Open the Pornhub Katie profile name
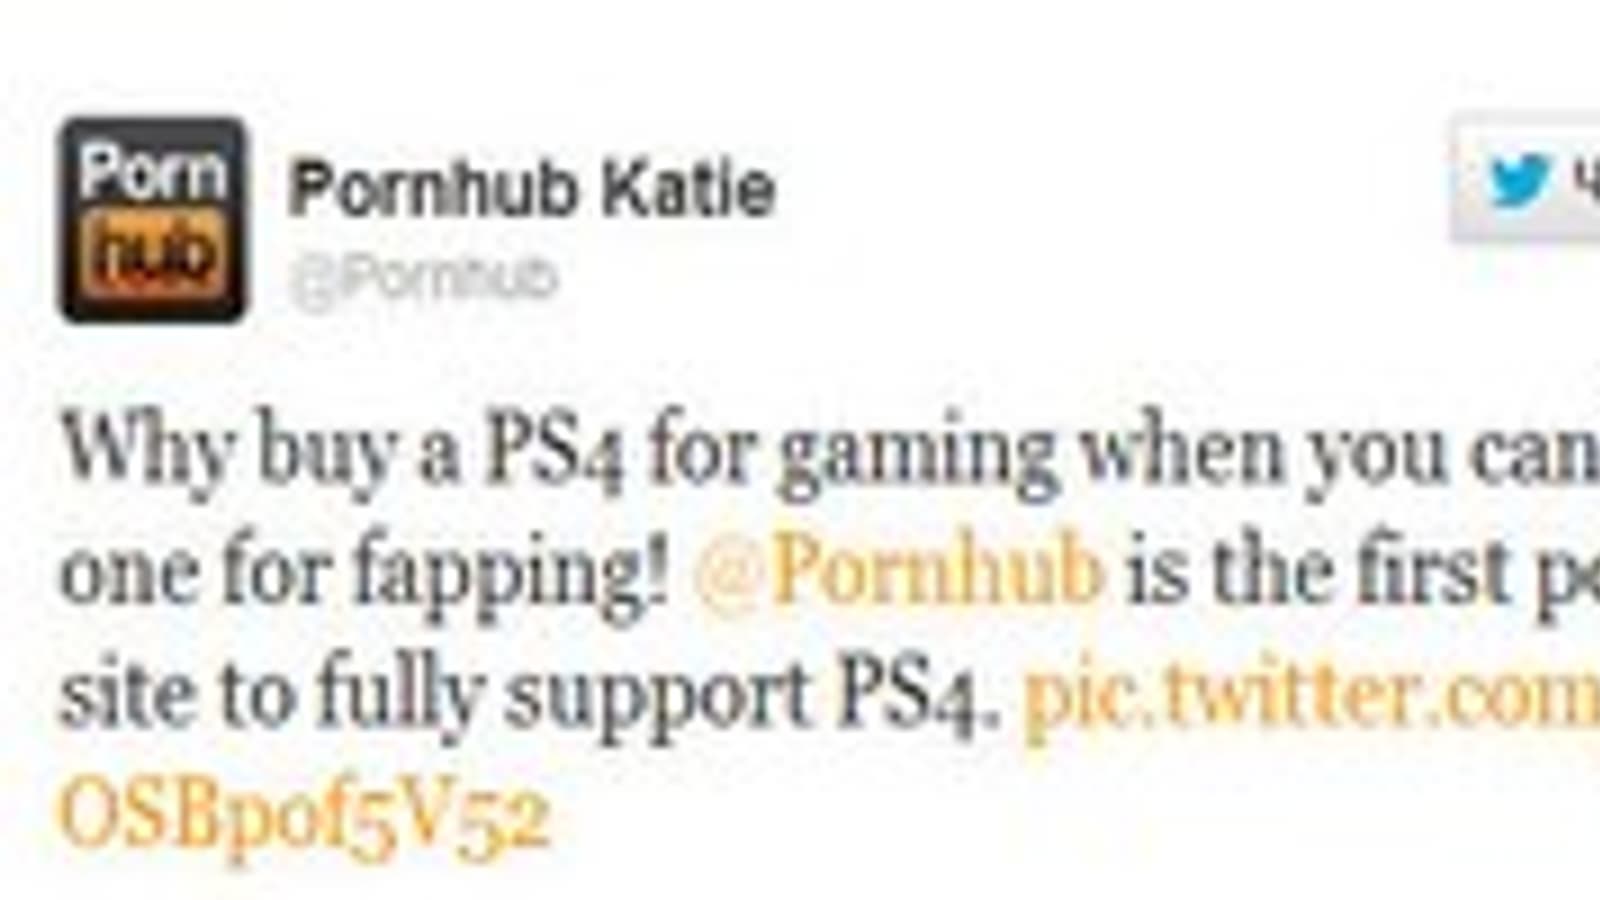Image resolution: width=1600 pixels, height=900 pixels. (x=531, y=189)
